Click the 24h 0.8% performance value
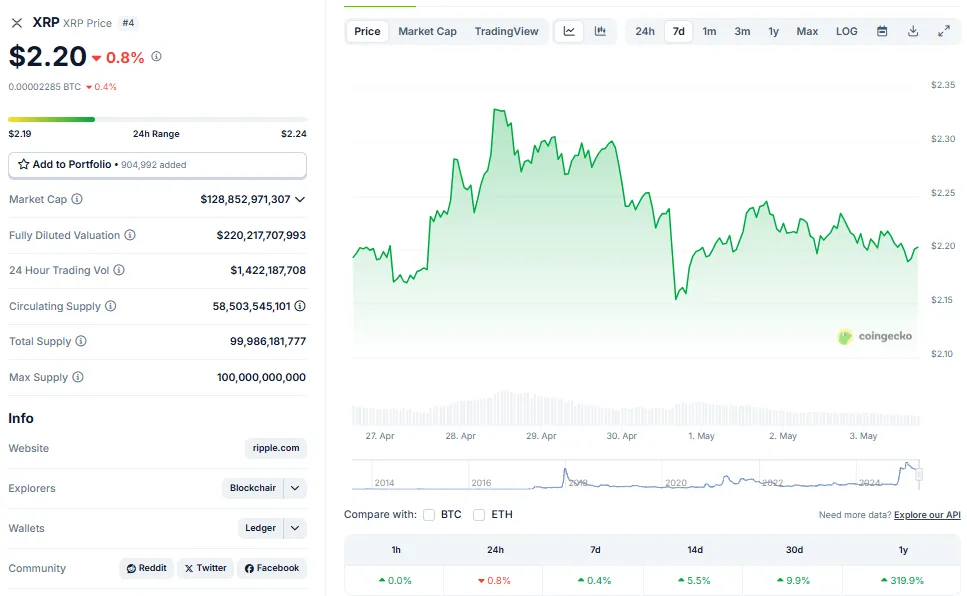Image resolution: width=967 pixels, height=596 pixels. click(495, 581)
